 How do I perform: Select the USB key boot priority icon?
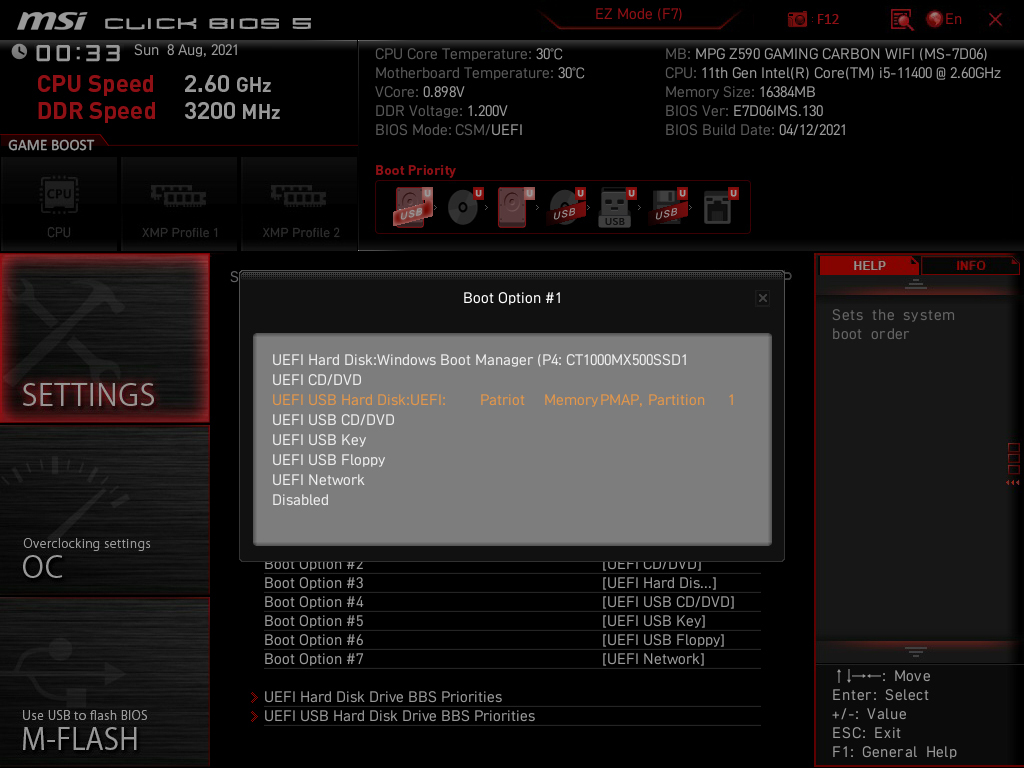click(x=616, y=207)
